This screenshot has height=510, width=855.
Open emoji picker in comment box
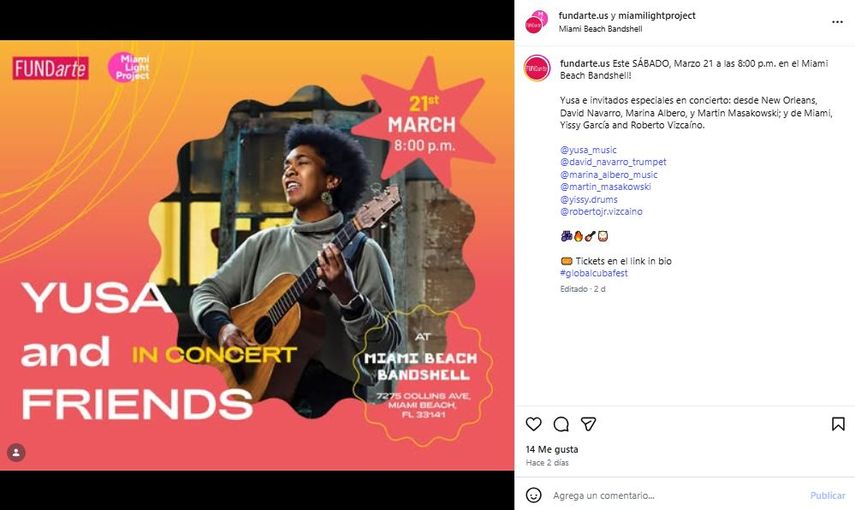point(534,495)
